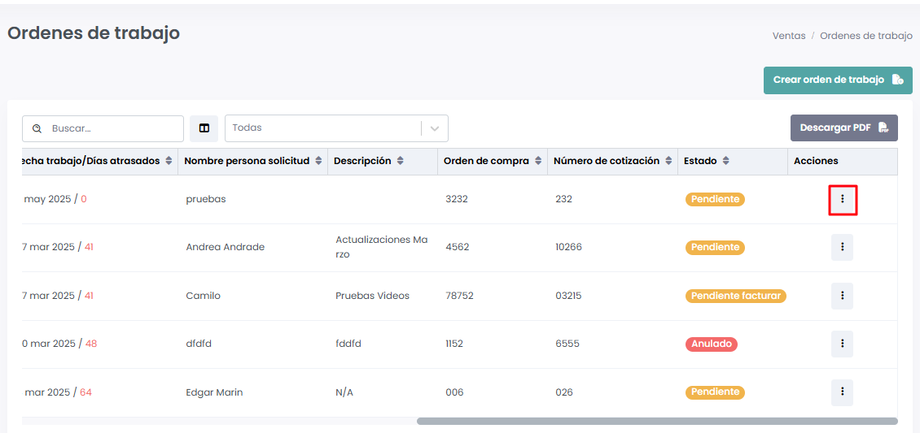The width and height of the screenshot is (920, 433).
Task: Sort by Estado column
Action: point(726,161)
